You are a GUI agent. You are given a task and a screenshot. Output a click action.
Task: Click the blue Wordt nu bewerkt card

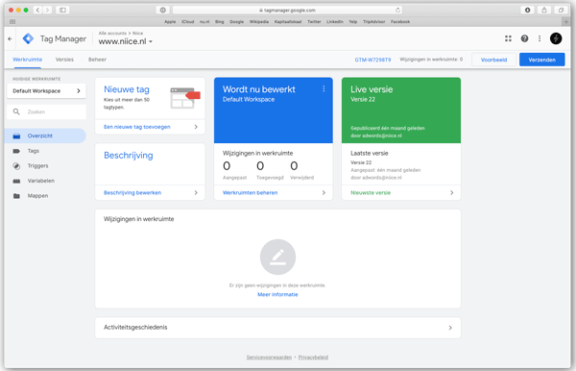[x=273, y=110]
